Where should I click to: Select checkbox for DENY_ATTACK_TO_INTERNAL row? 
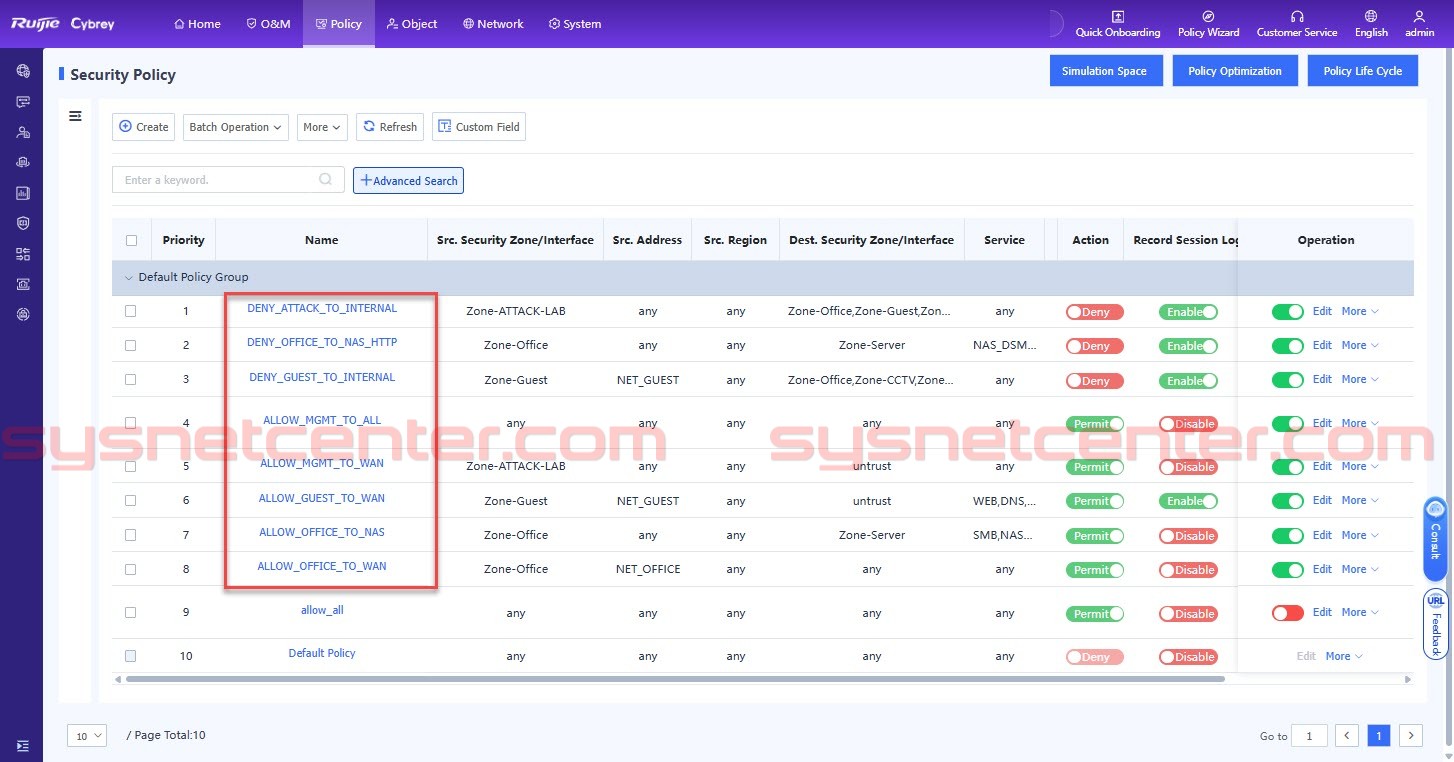(131, 311)
